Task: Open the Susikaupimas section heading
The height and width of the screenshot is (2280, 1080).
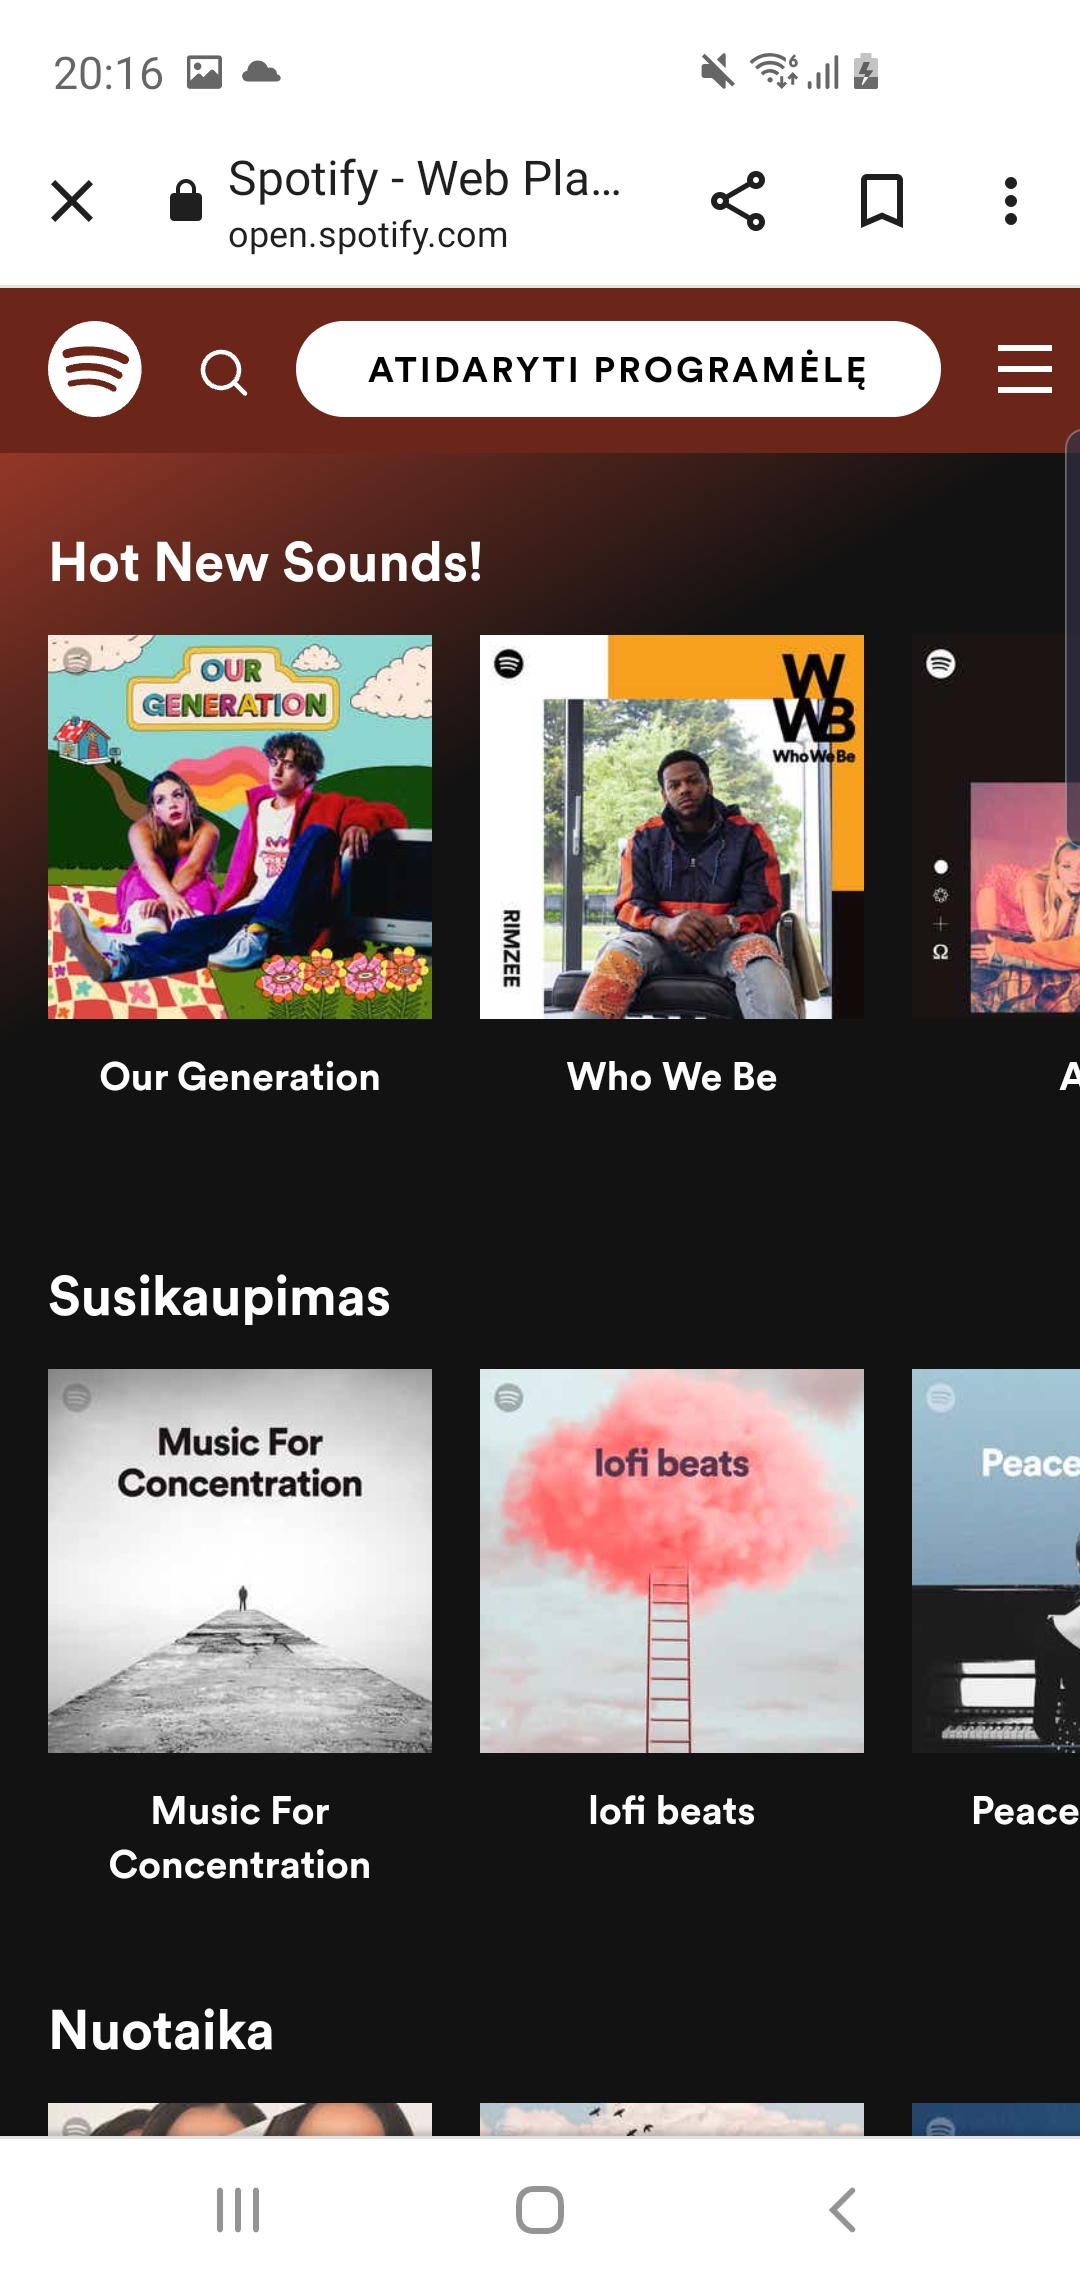Action: pos(220,1297)
